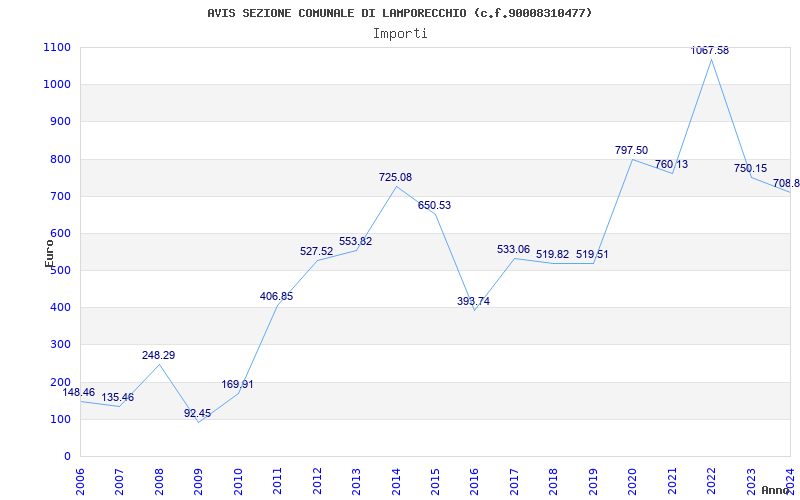
Task: Click the 2007 year tick label
Action: tap(119, 482)
